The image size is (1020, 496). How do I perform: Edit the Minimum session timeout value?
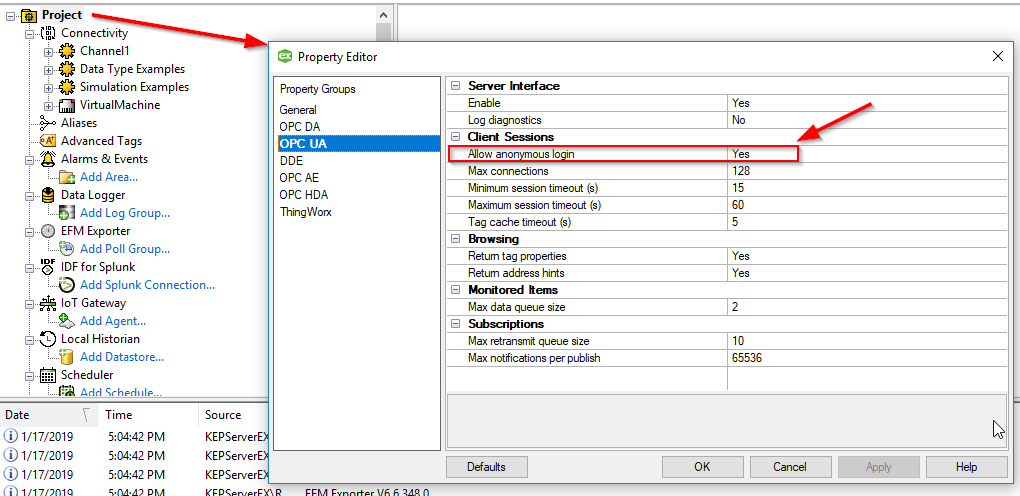click(866, 188)
